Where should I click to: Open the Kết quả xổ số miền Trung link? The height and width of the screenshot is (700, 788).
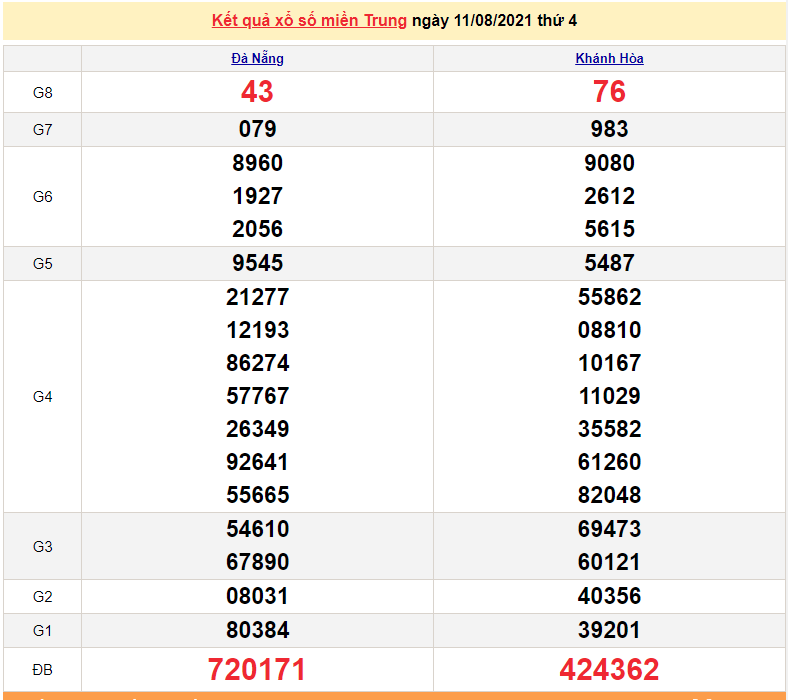(x=309, y=21)
